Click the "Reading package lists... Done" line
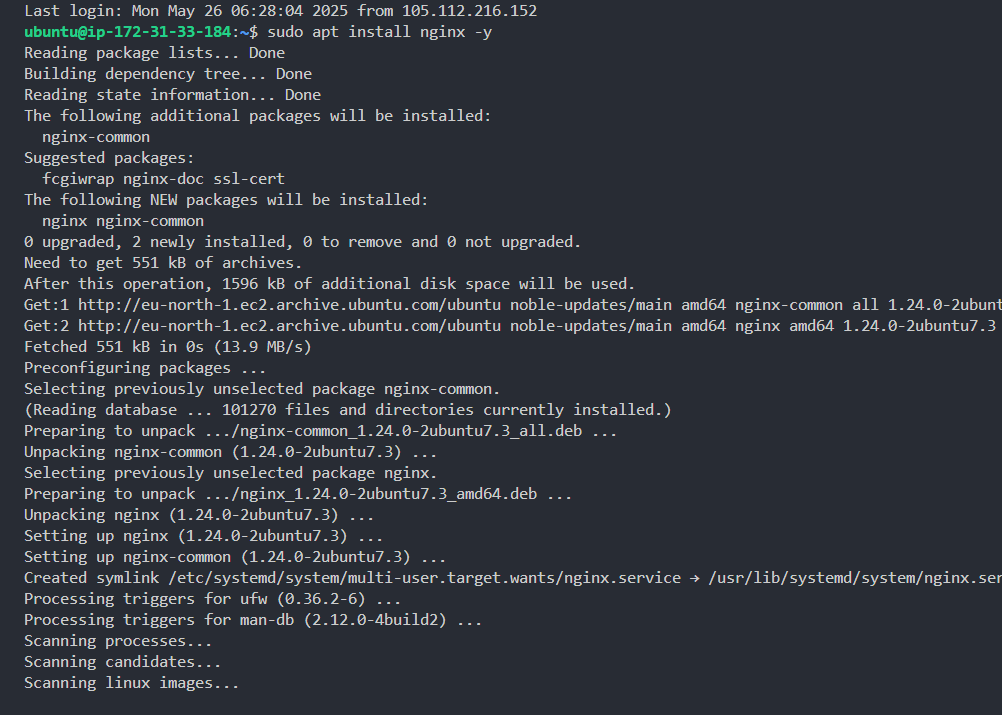 click(x=154, y=53)
